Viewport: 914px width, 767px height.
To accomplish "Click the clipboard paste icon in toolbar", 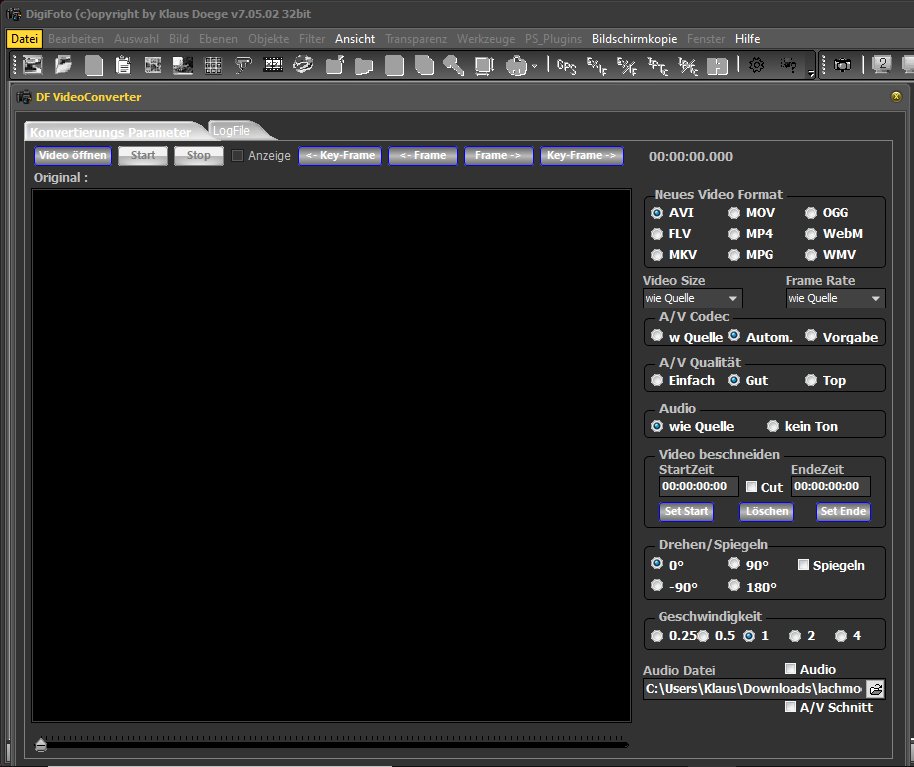I will click(123, 66).
